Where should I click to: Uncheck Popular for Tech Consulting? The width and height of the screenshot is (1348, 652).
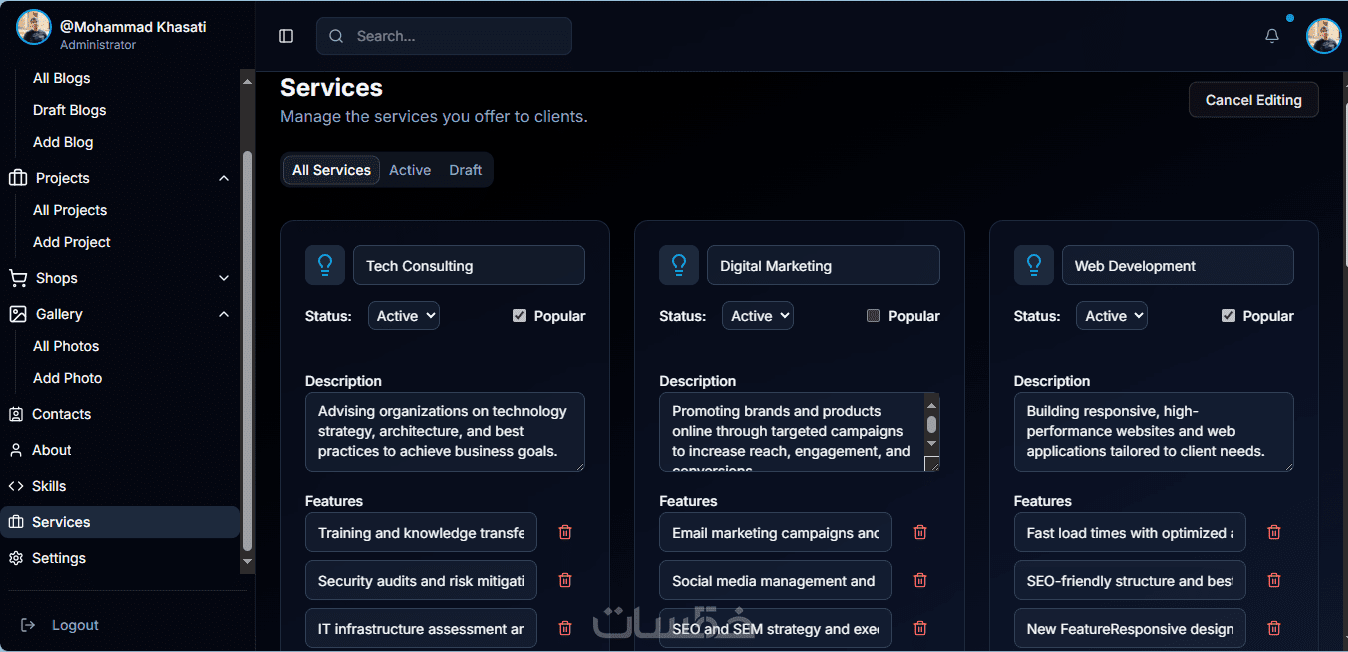pyautogui.click(x=519, y=316)
